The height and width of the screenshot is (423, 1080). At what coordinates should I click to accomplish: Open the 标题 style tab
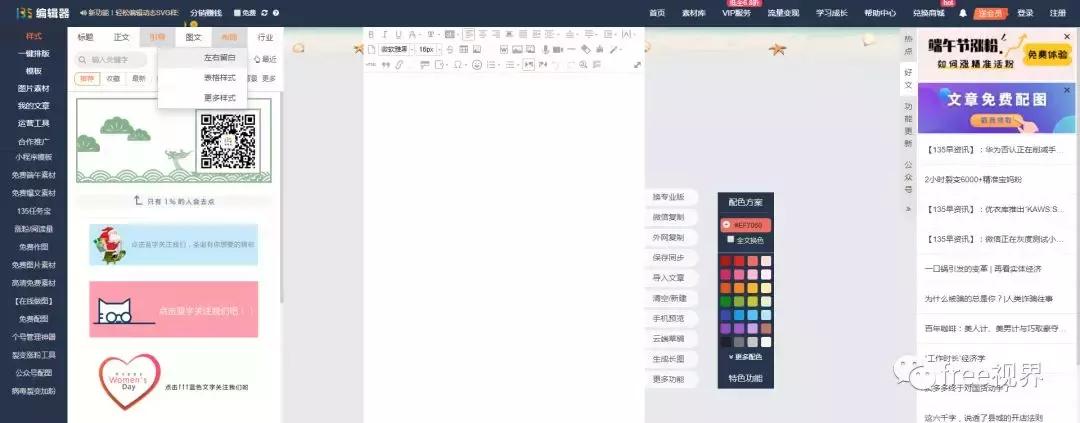coord(85,37)
